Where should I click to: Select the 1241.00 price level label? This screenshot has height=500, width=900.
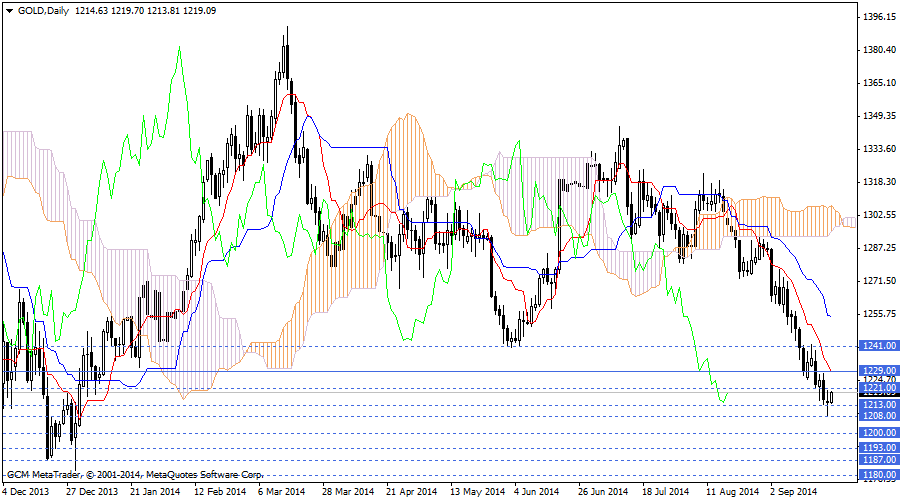tap(879, 346)
